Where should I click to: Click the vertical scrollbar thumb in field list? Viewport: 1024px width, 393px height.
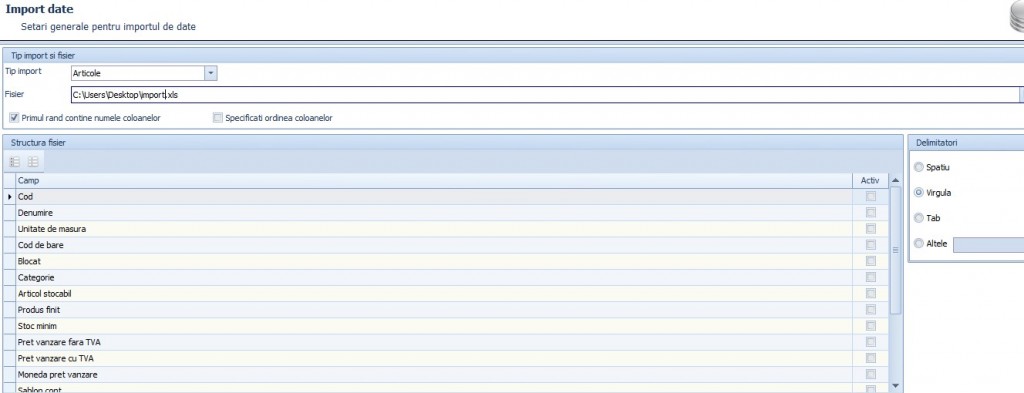[x=895, y=251]
